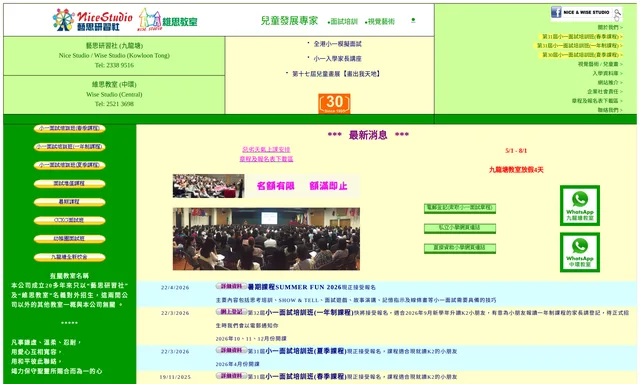The width and height of the screenshot is (640, 384).
Task: Click 全港小一模擬面試 link
Action: pyautogui.click(x=338, y=44)
